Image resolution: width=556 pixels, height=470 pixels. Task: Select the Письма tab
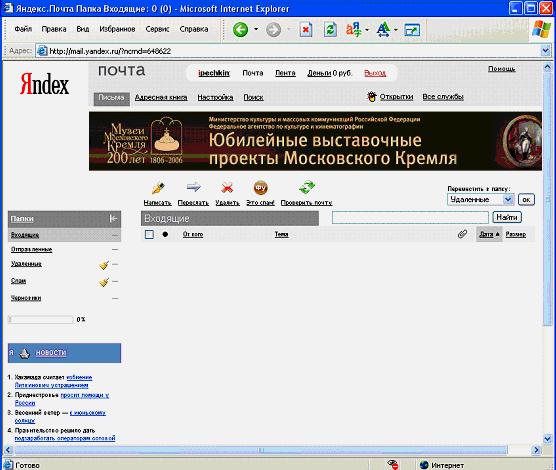(111, 98)
